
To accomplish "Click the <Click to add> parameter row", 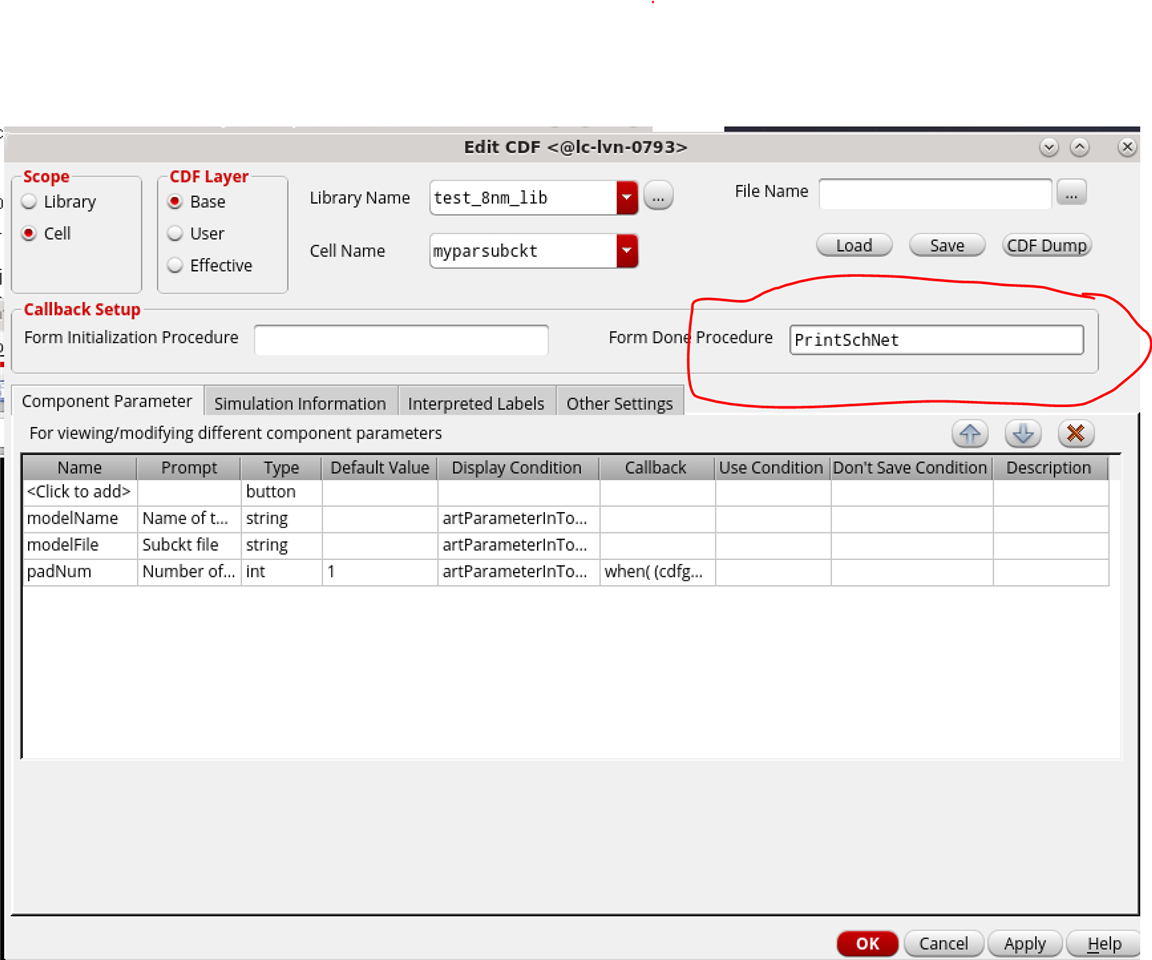I will pos(79,492).
